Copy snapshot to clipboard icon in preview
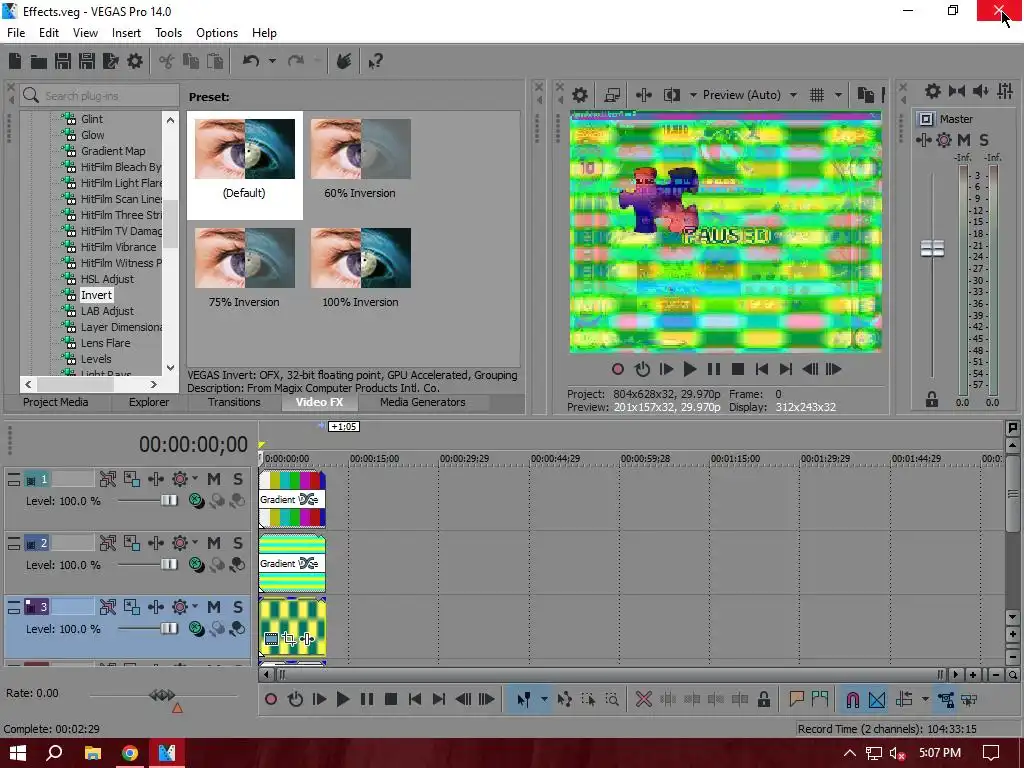 click(865, 95)
